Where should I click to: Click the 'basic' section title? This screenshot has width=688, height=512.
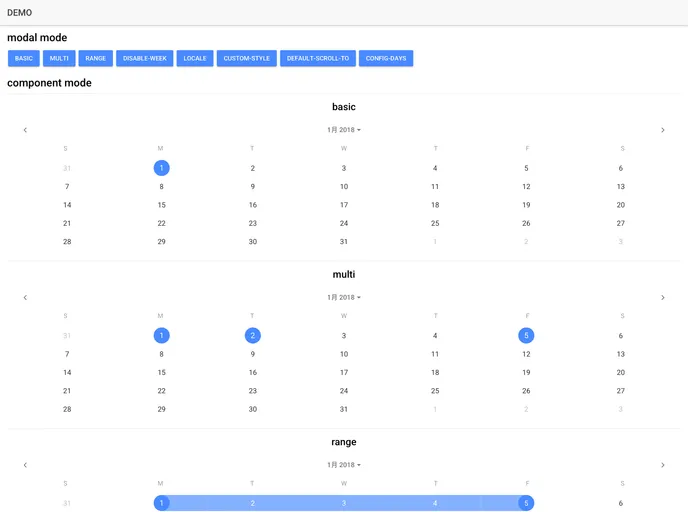(344, 107)
